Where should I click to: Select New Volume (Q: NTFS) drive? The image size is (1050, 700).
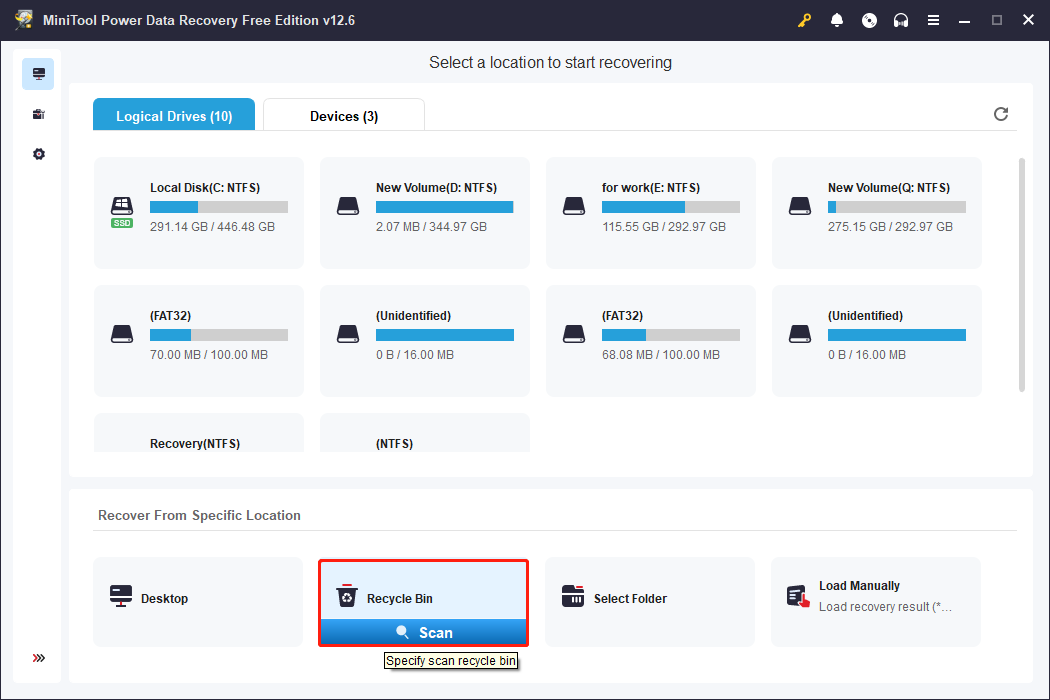(x=877, y=213)
